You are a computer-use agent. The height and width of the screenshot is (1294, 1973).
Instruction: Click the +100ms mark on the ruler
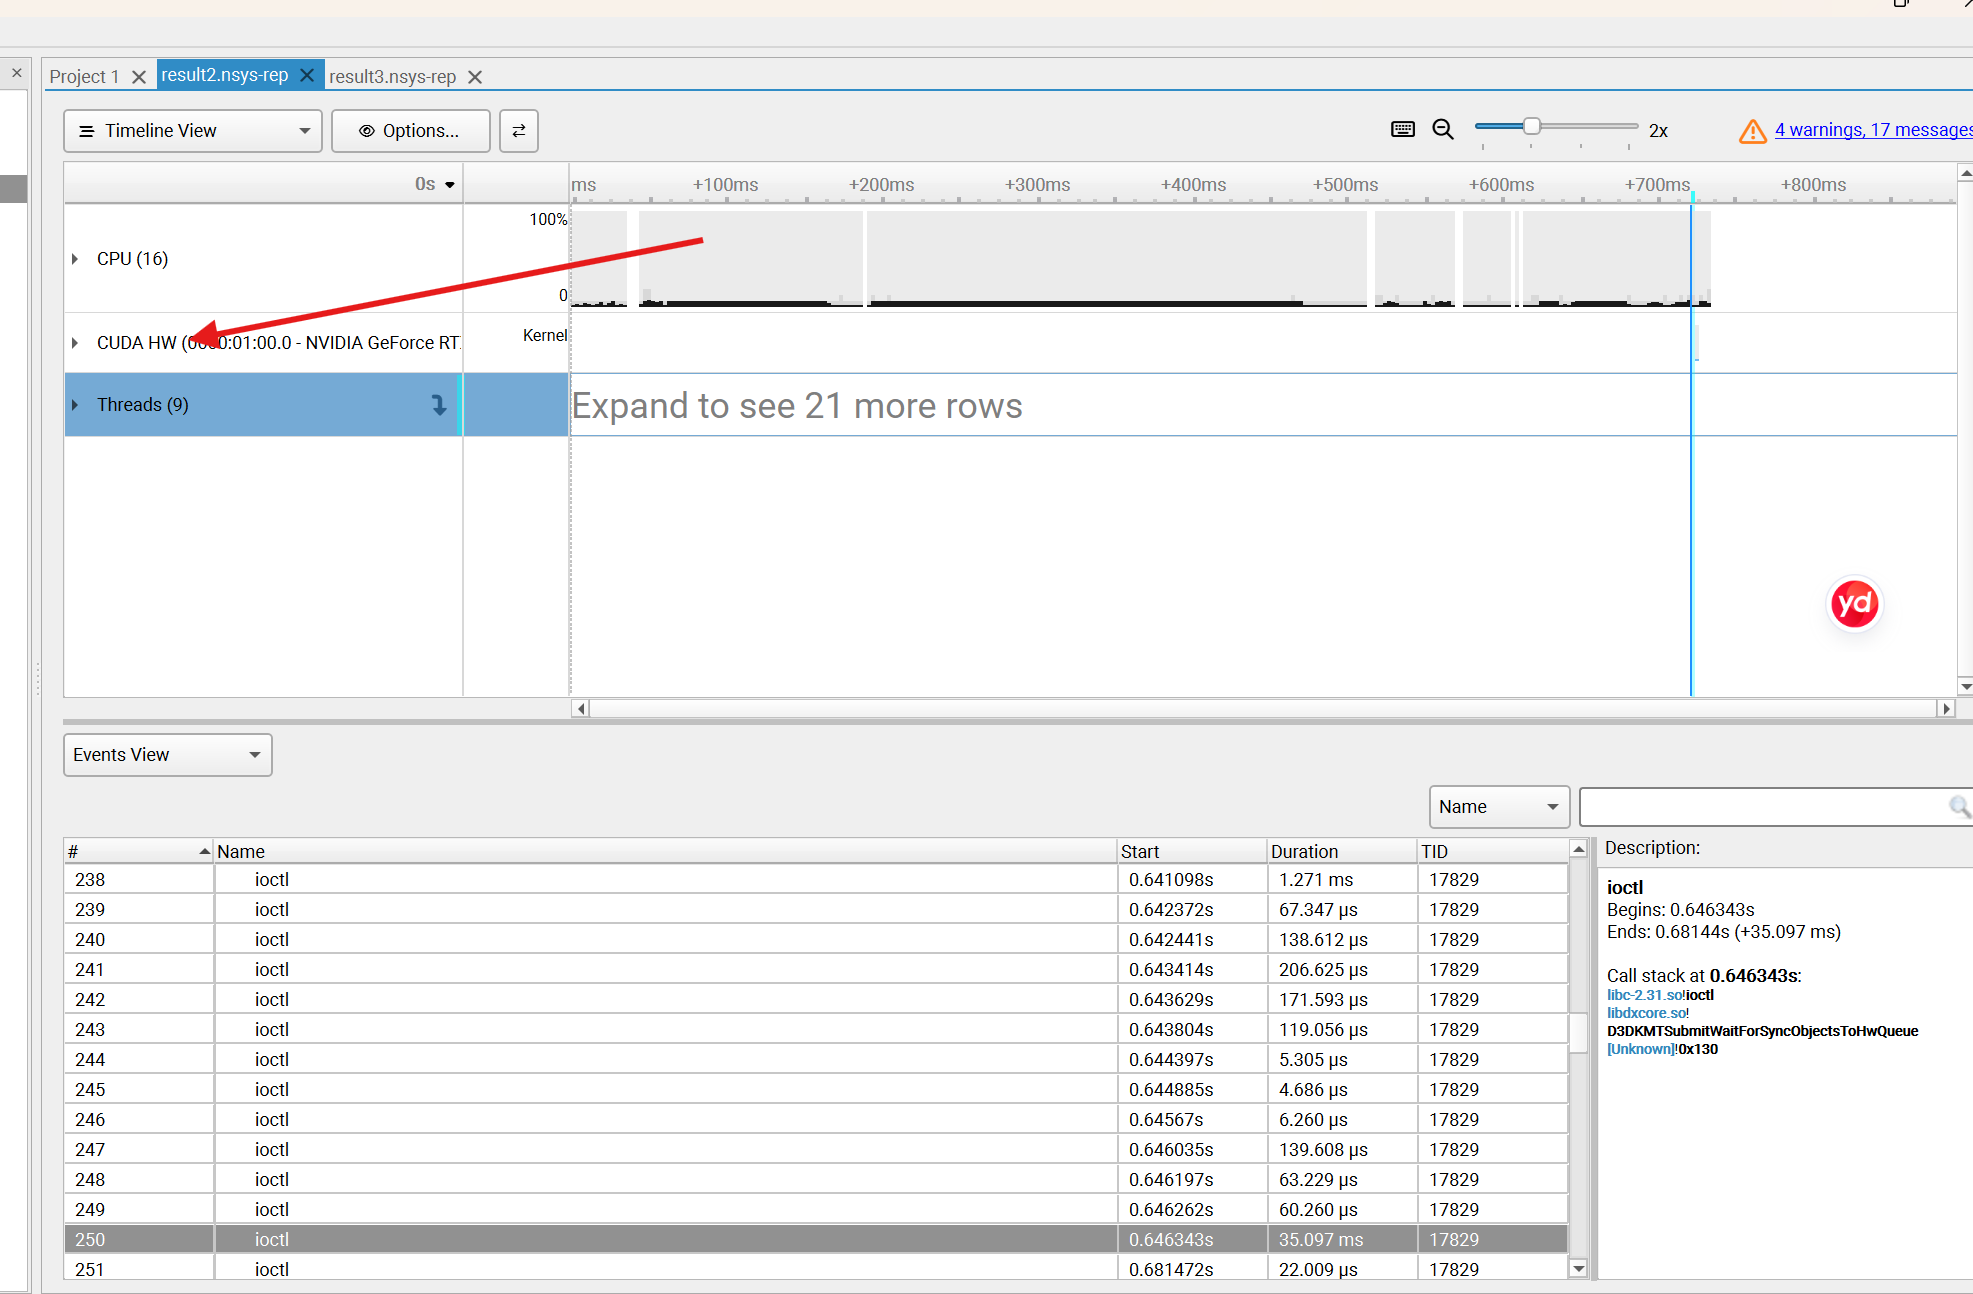(726, 185)
